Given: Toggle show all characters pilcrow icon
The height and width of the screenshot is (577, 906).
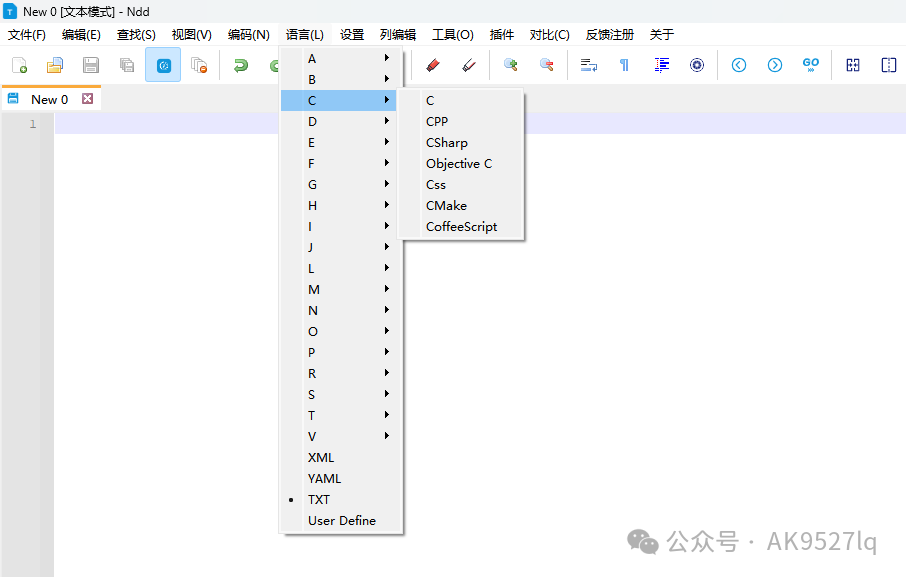Looking at the screenshot, I should click(x=624, y=65).
